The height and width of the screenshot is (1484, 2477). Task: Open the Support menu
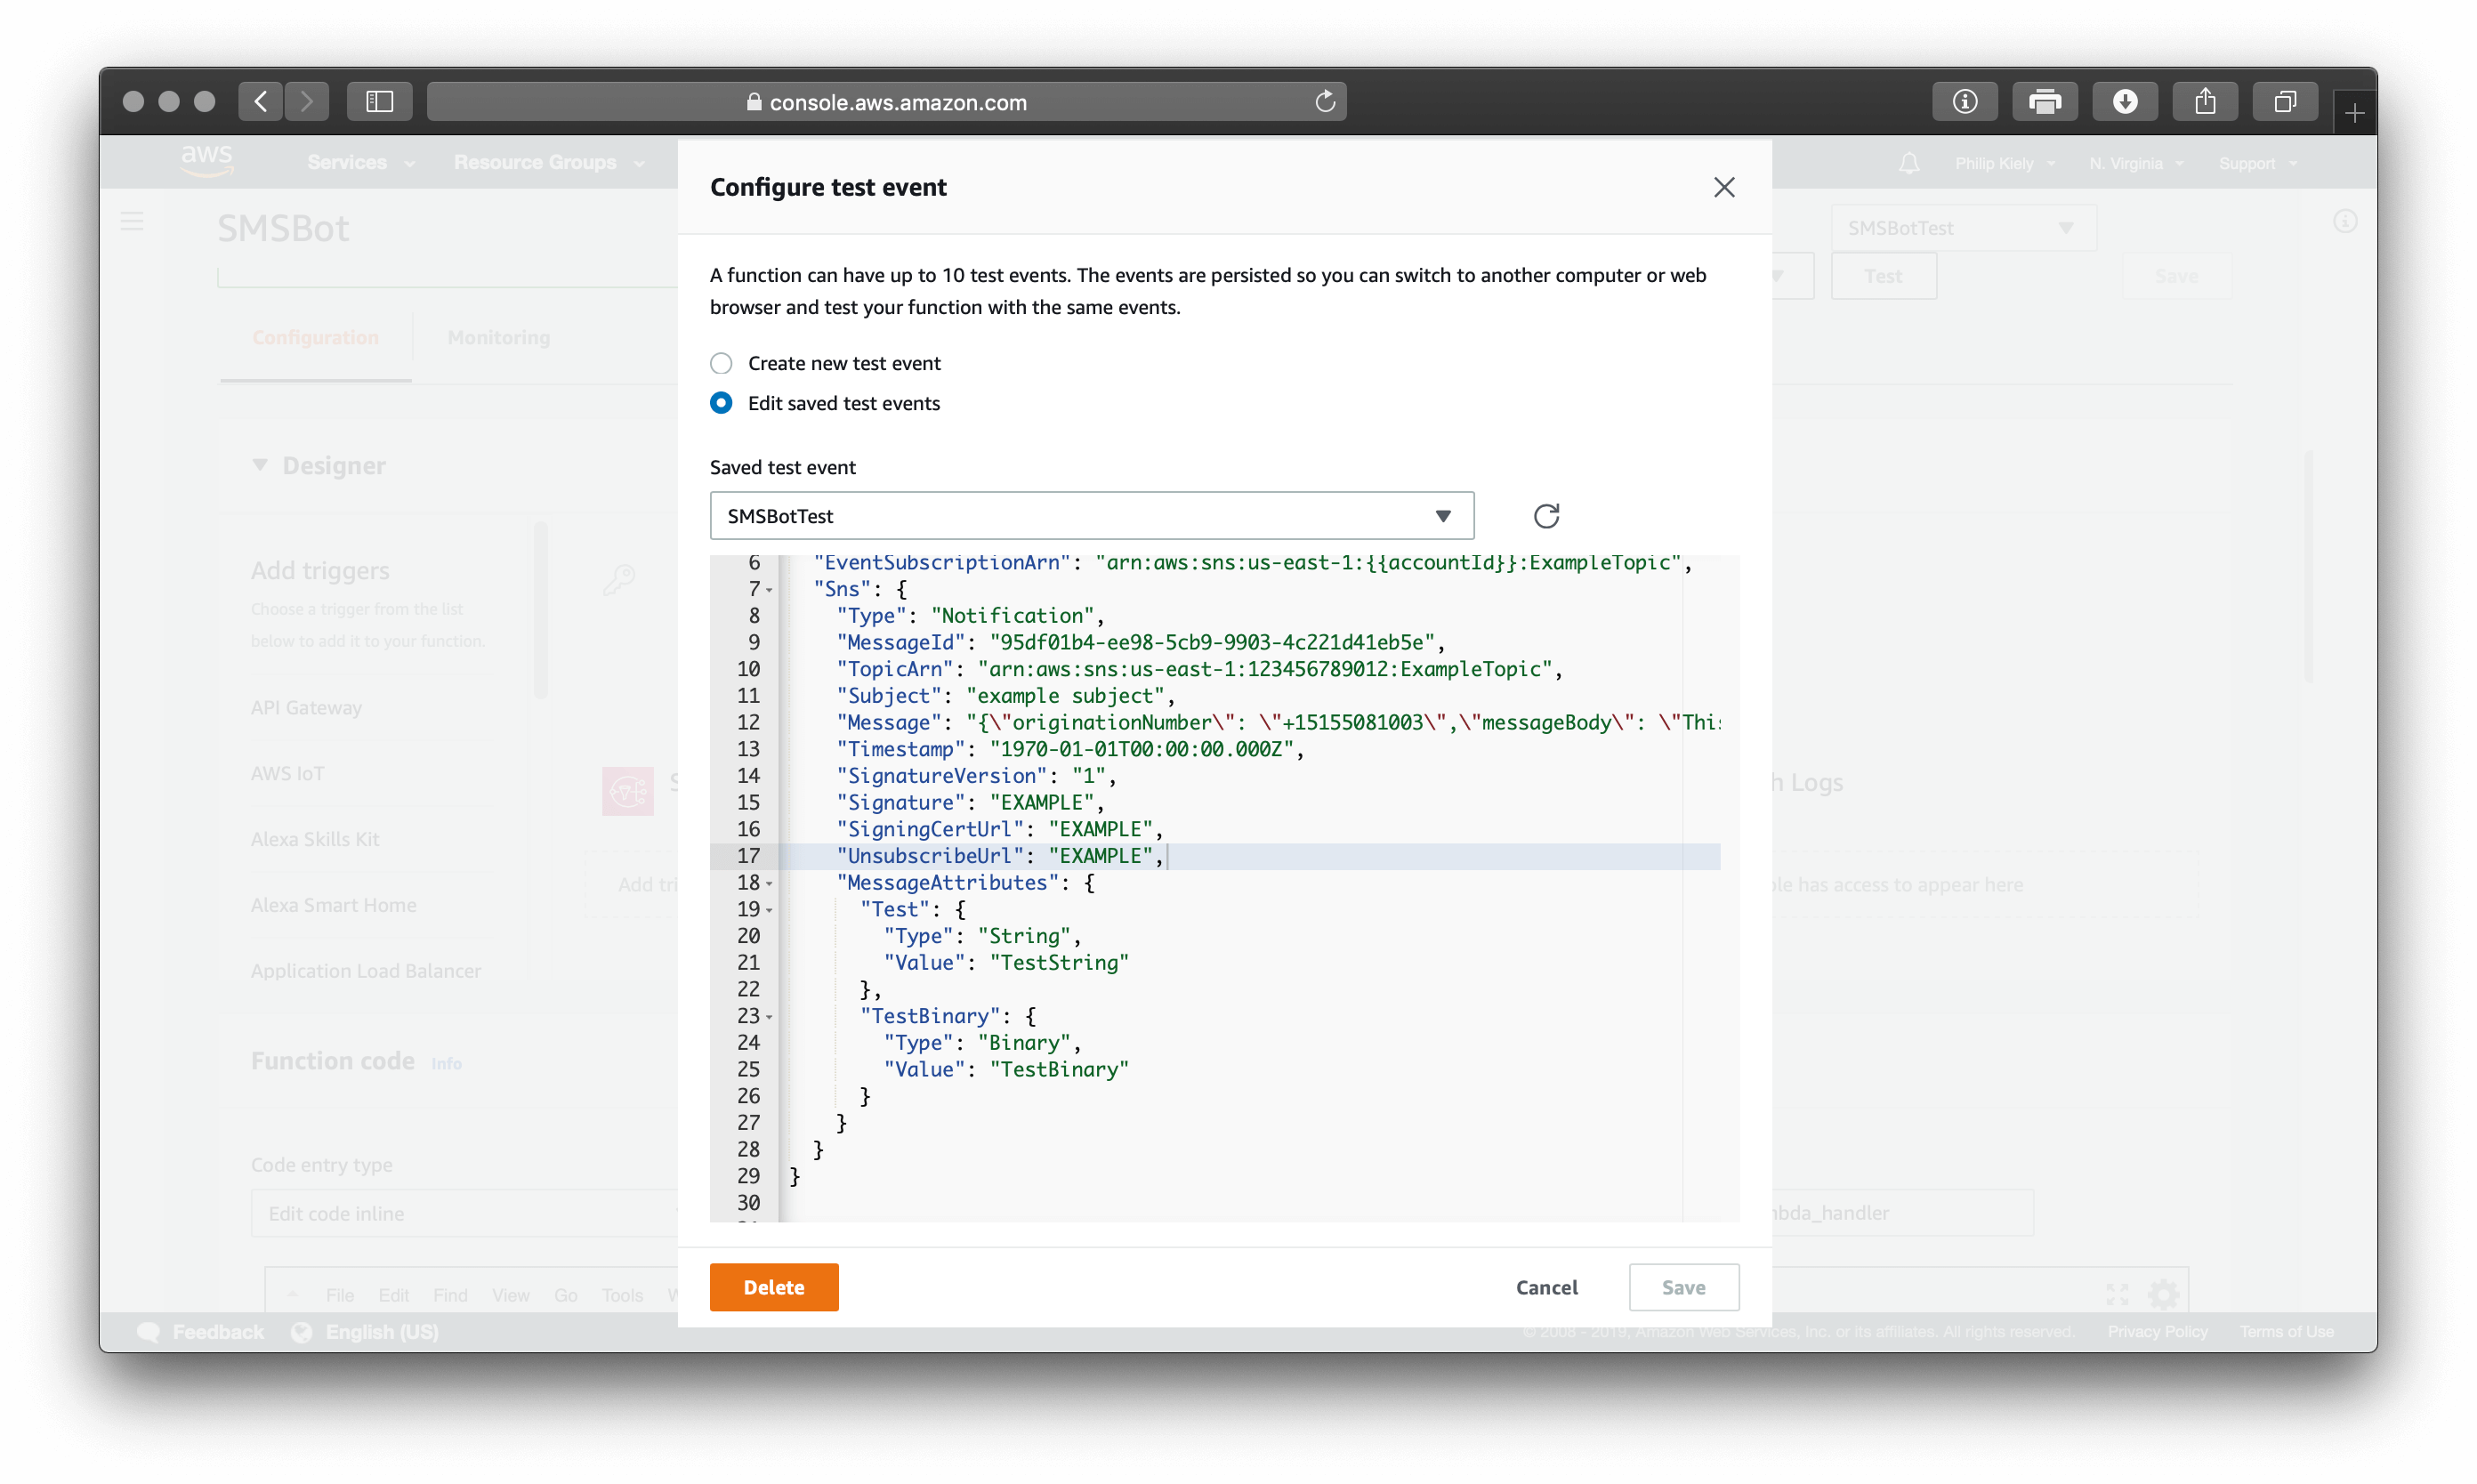[x=2258, y=163]
